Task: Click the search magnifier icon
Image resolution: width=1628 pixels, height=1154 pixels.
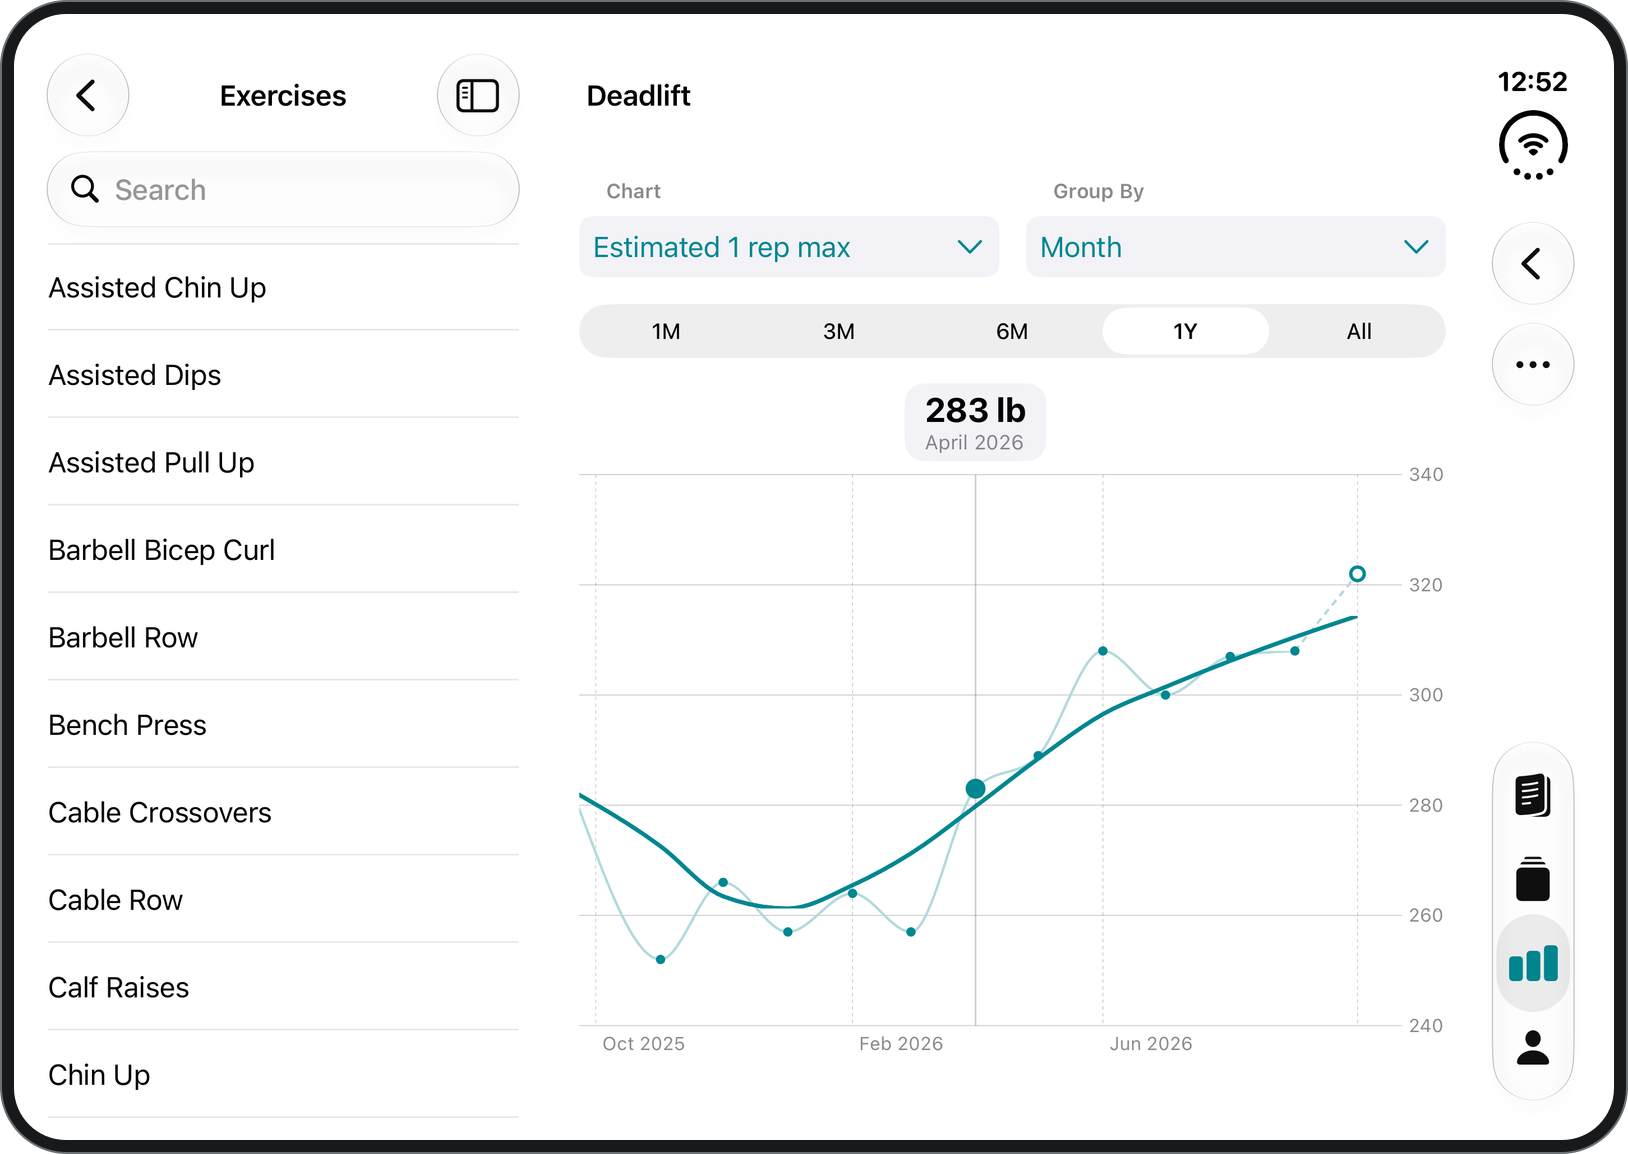Action: click(x=85, y=189)
